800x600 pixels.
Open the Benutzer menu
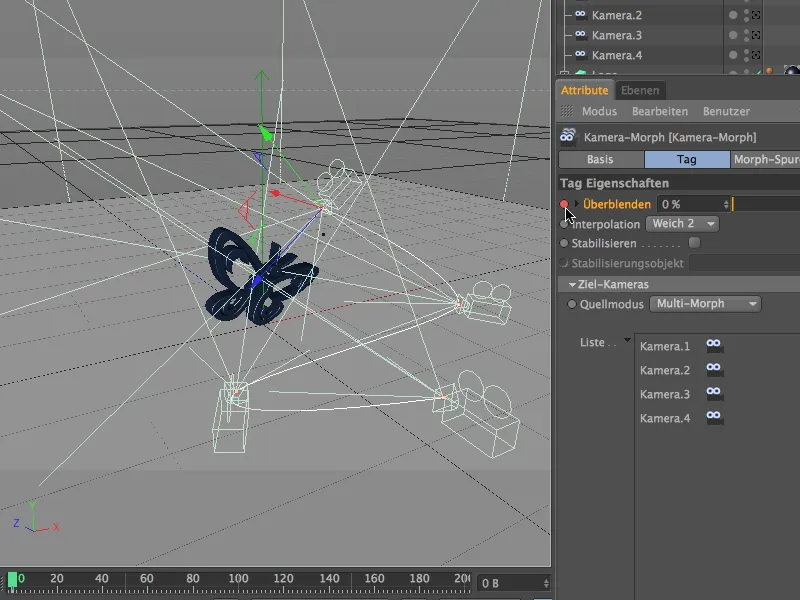coord(726,111)
